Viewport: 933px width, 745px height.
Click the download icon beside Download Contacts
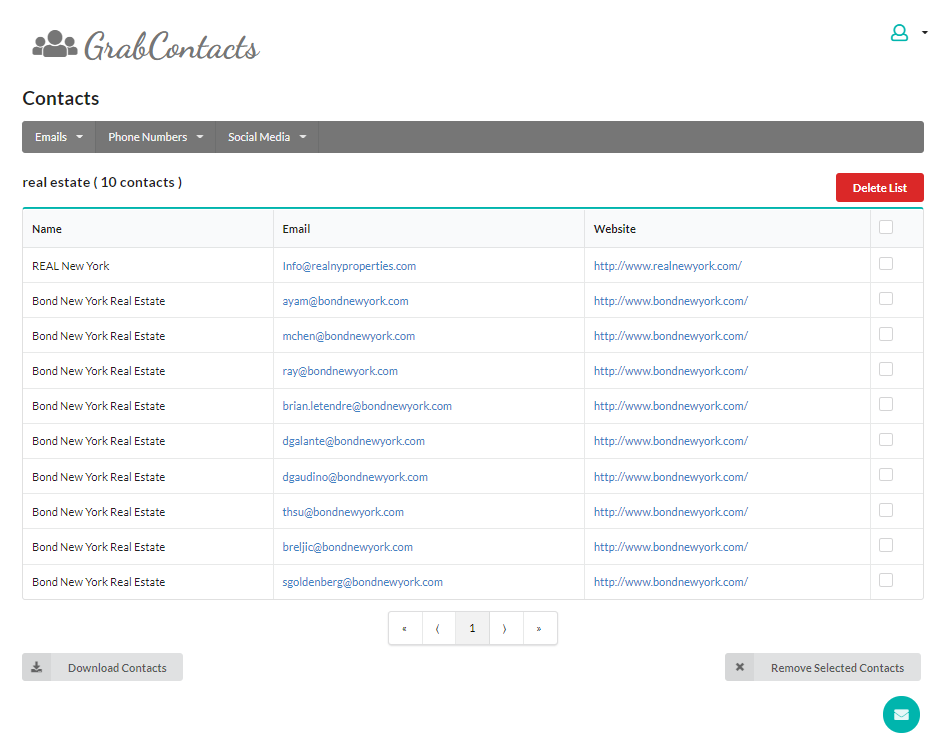[37, 667]
